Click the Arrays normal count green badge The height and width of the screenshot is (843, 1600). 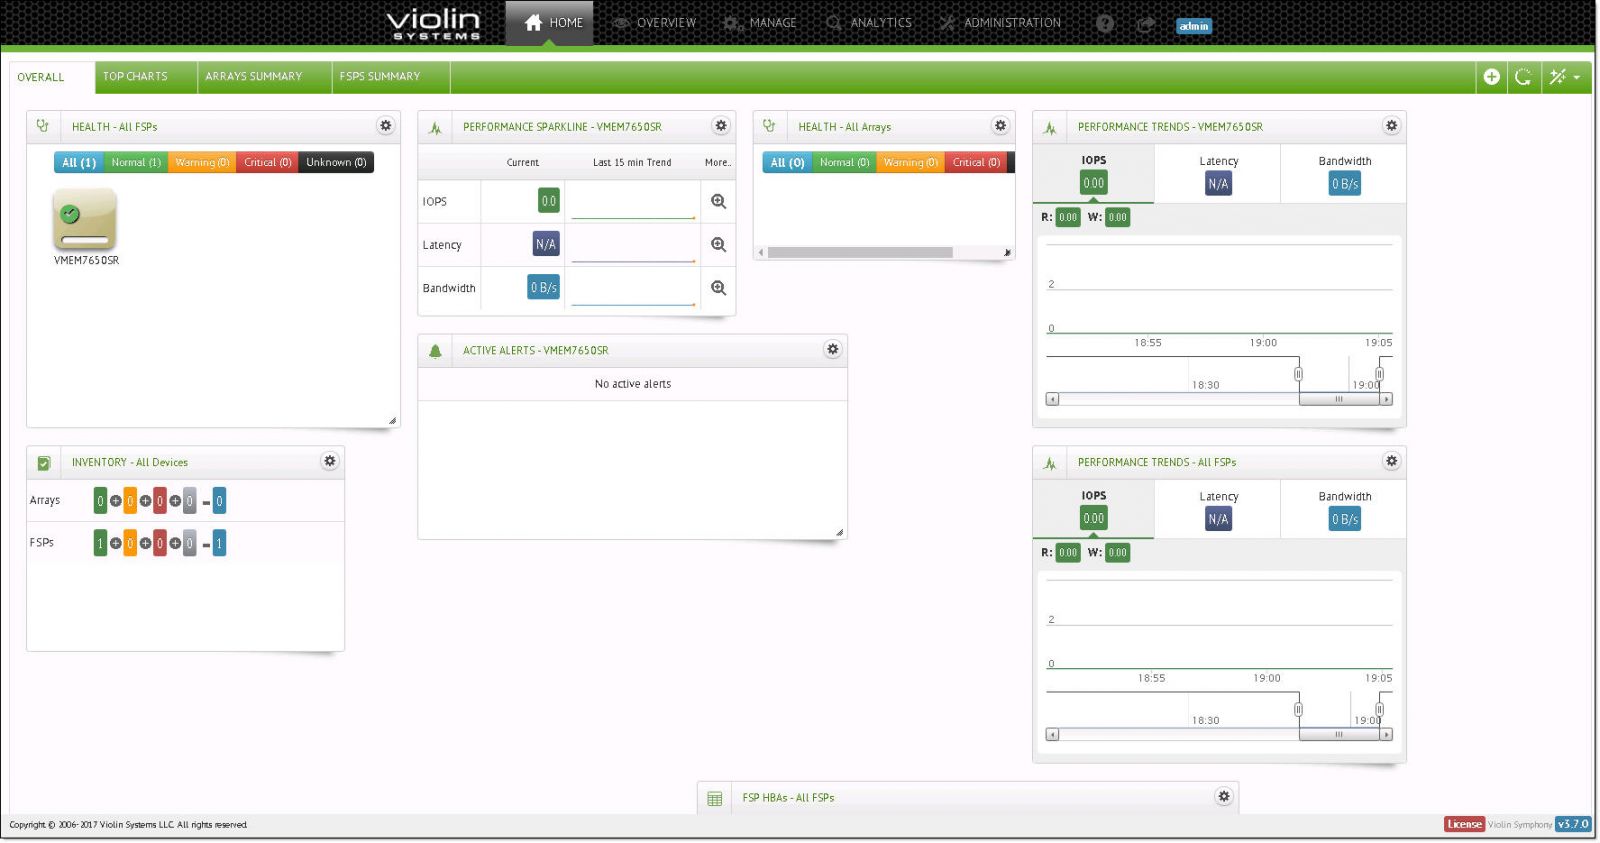point(100,501)
